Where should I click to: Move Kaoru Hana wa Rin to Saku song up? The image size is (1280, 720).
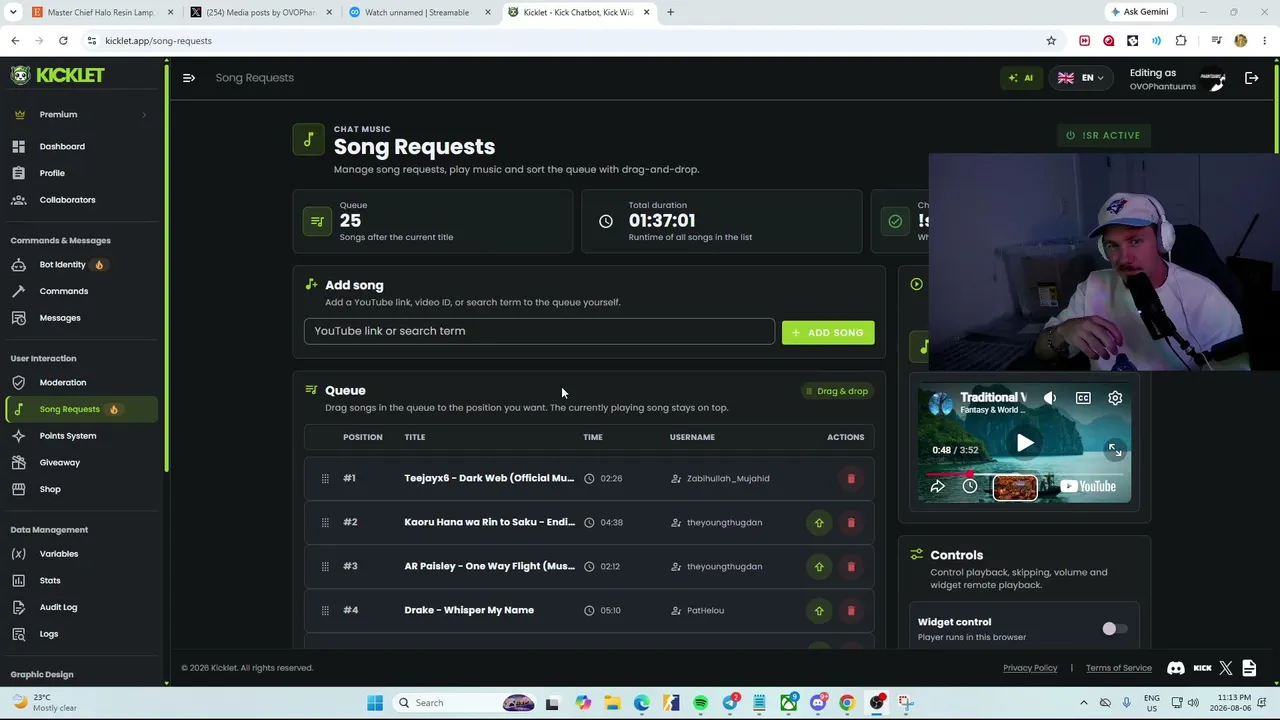point(819,523)
